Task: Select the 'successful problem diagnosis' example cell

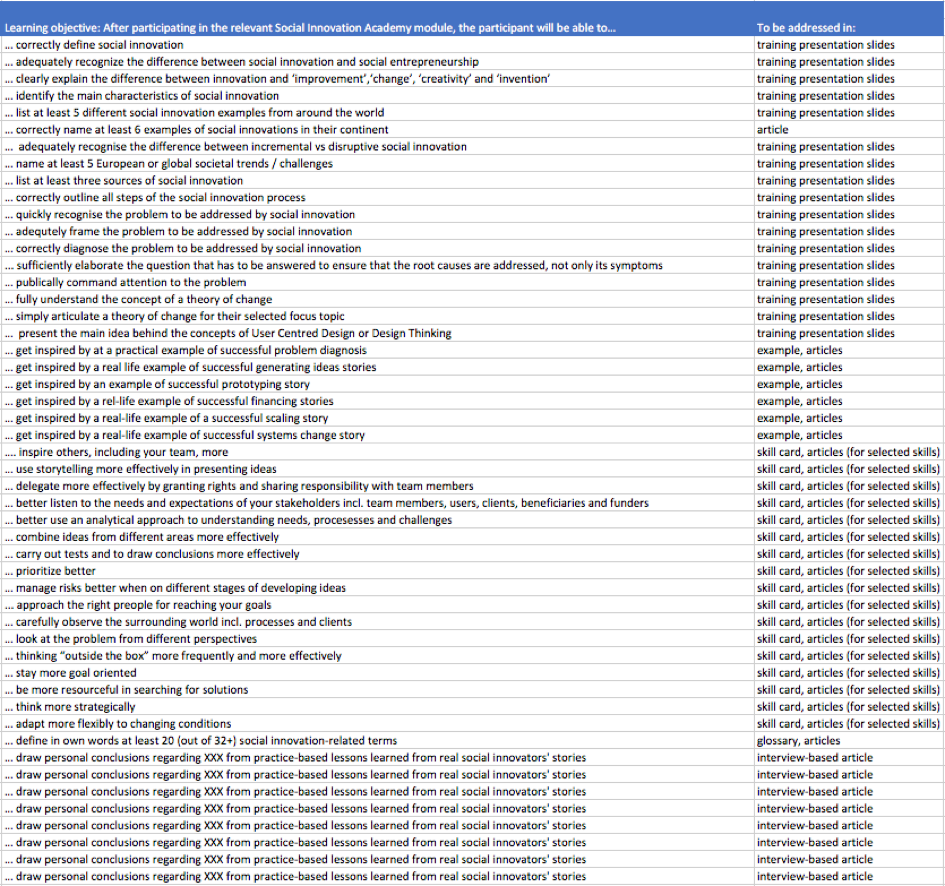Action: pos(377,350)
